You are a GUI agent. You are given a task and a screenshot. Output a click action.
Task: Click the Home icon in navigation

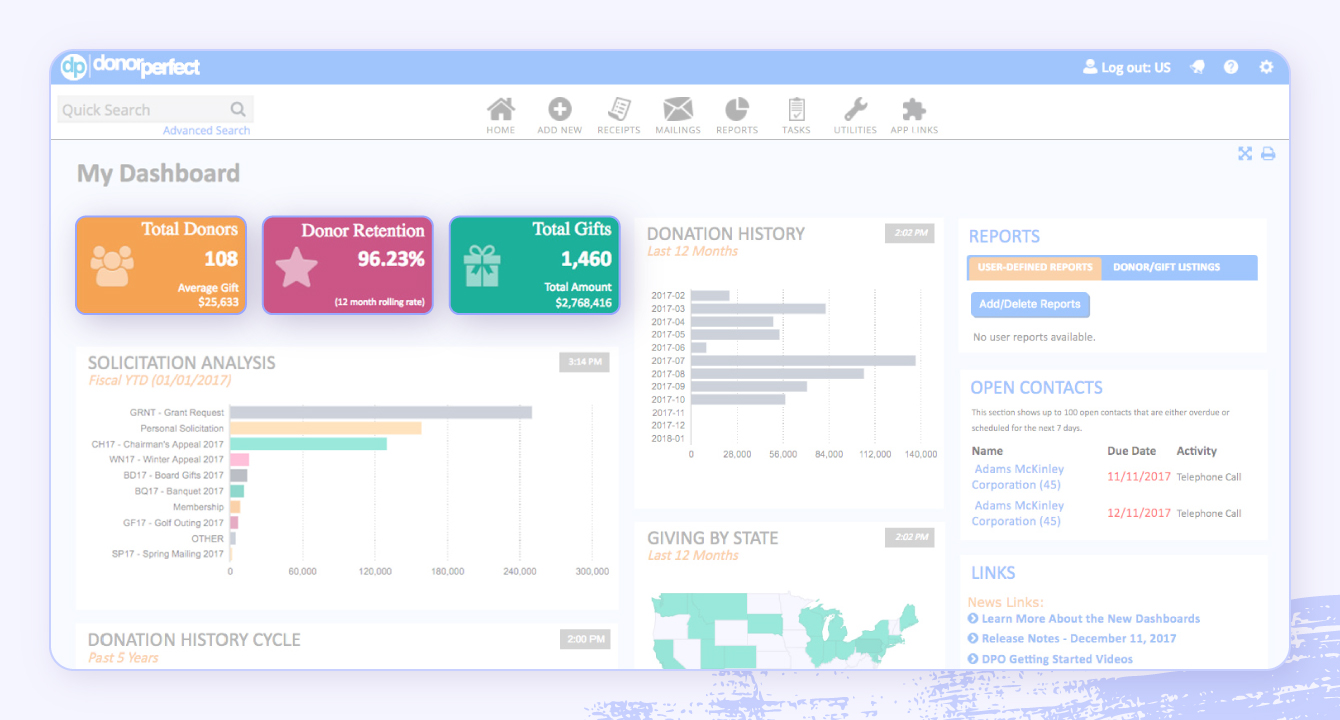500,110
